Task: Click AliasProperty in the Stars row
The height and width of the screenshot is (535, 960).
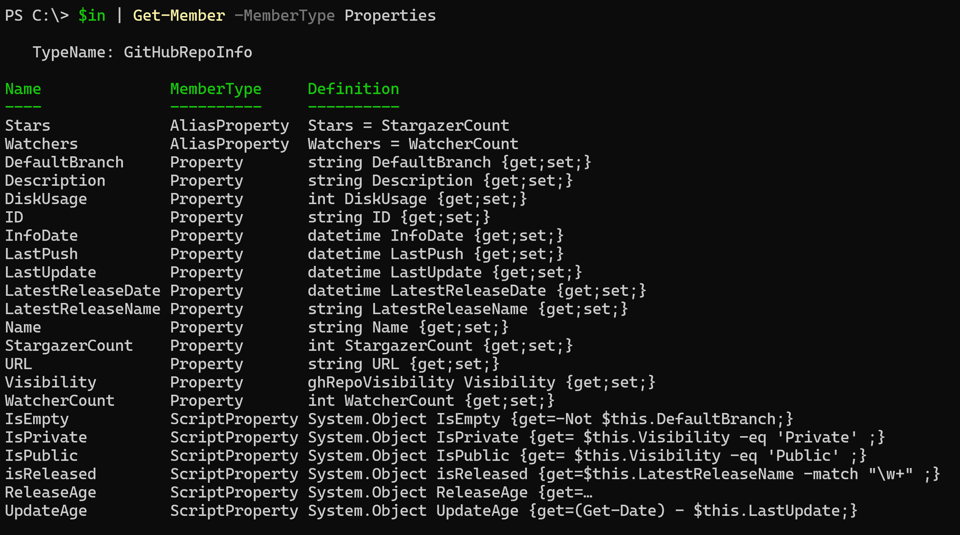Action: pos(230,126)
